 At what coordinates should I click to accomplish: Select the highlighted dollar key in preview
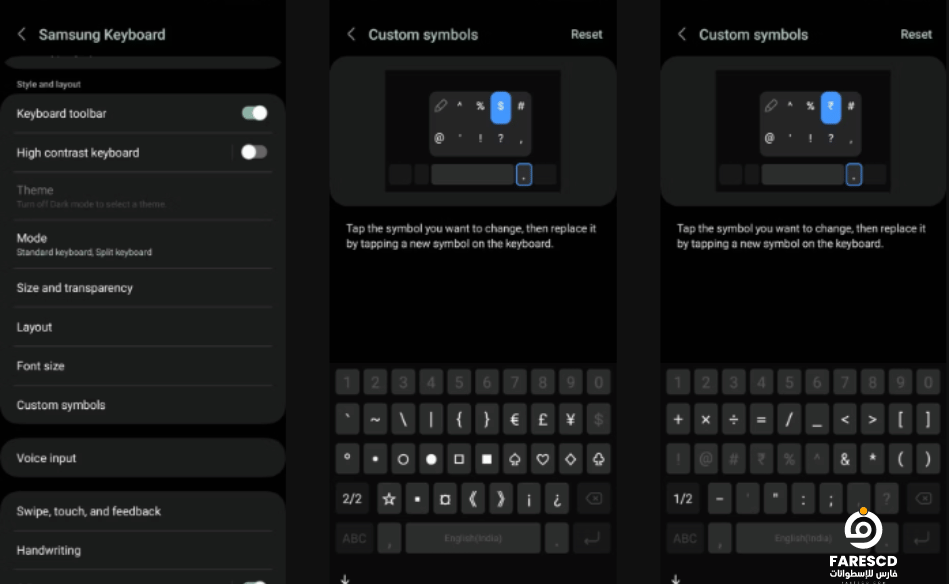501,107
